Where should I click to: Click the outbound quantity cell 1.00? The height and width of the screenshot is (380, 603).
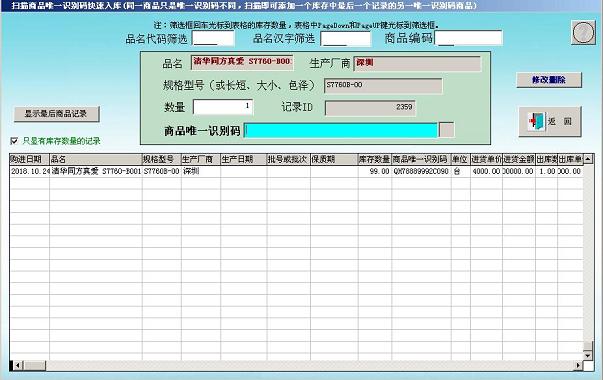(x=546, y=172)
